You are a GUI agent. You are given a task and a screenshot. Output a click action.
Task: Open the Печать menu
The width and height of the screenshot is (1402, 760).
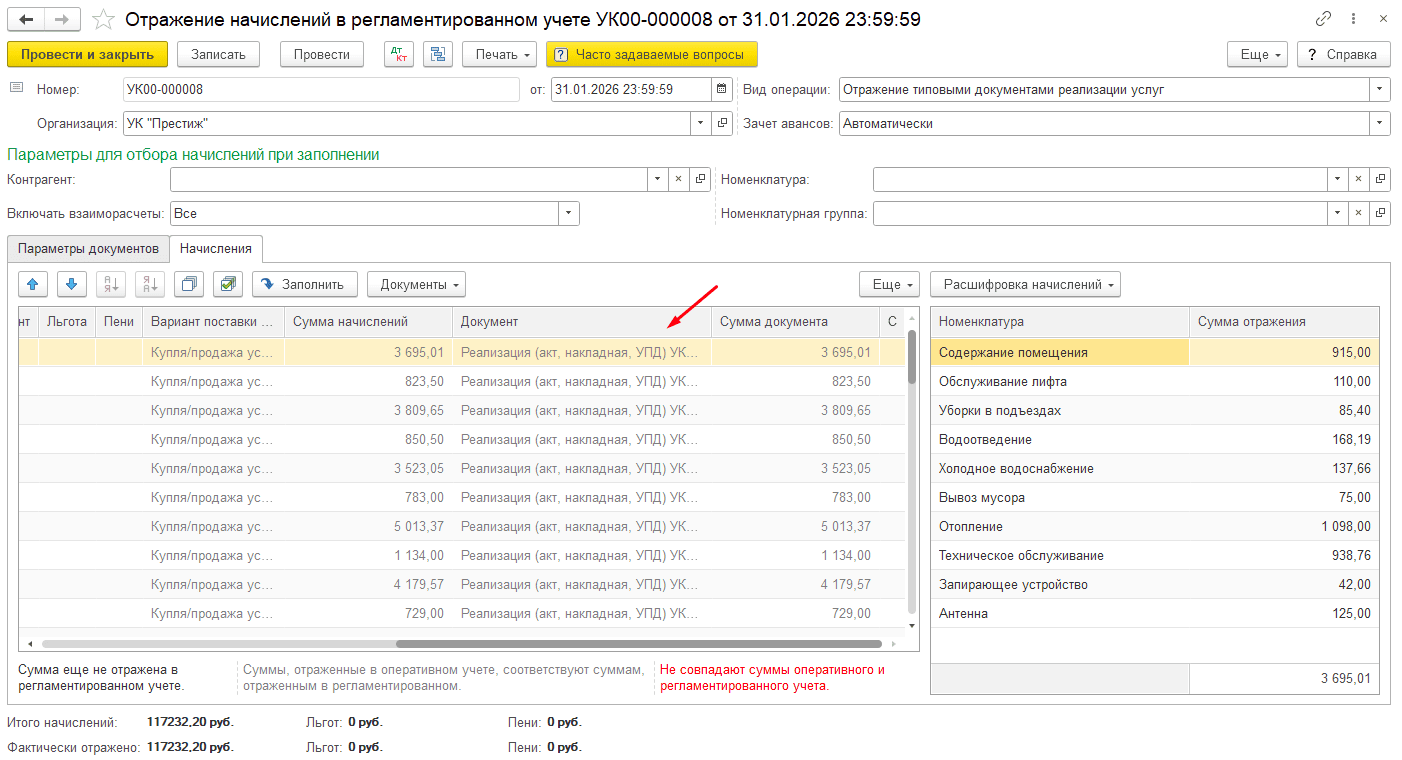point(499,54)
